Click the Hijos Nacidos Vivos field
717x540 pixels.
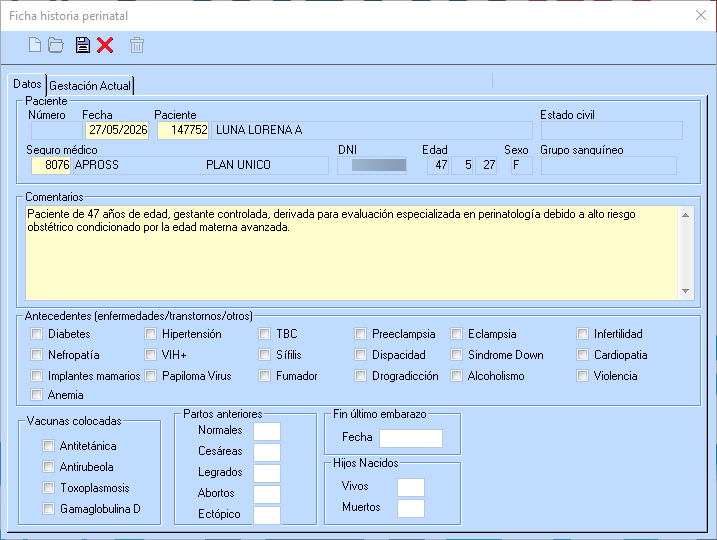411,487
